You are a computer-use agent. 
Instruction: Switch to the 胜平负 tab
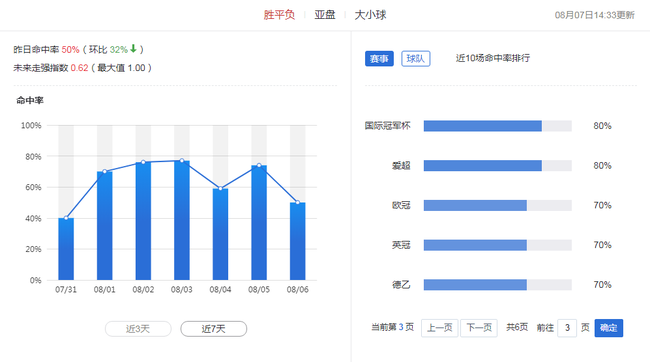click(279, 15)
